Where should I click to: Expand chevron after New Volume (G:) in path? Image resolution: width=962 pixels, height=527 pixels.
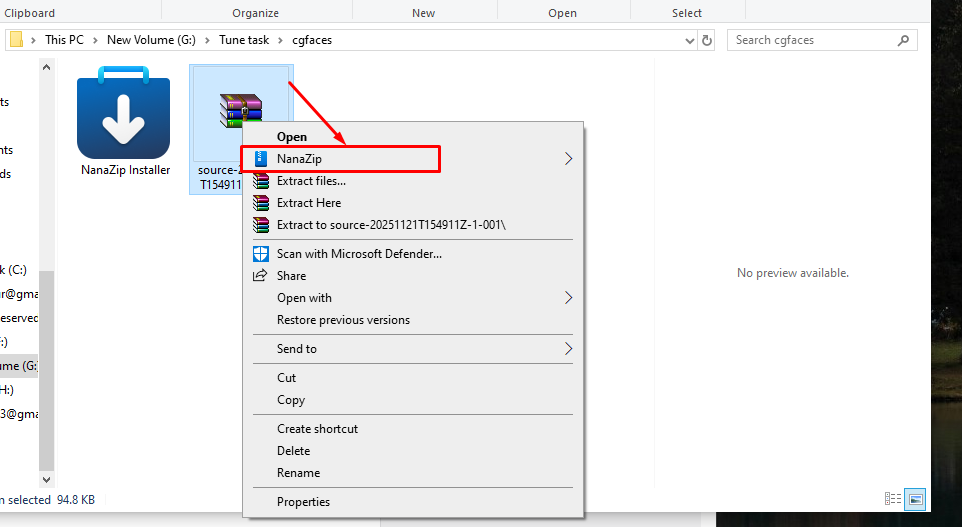[x=207, y=40]
